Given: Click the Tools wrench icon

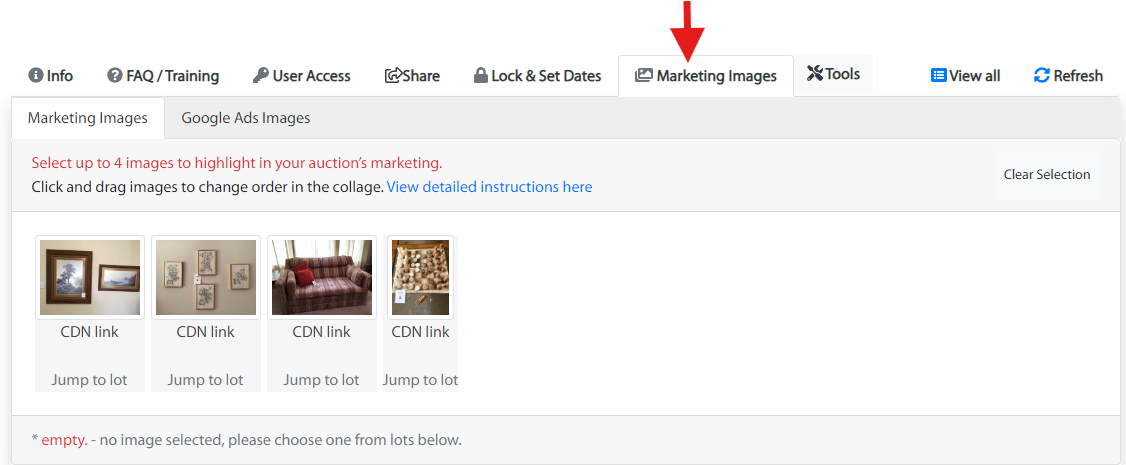Looking at the screenshot, I should (815, 73).
